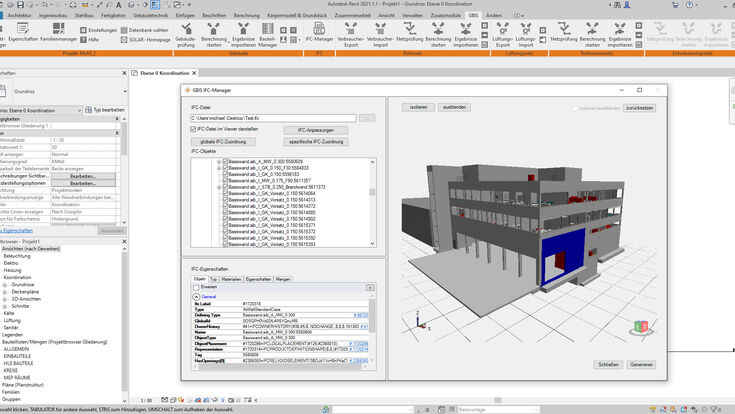Start Berechnung in the Rohrnetz panel
735x414 pixels.
[x=438, y=35]
